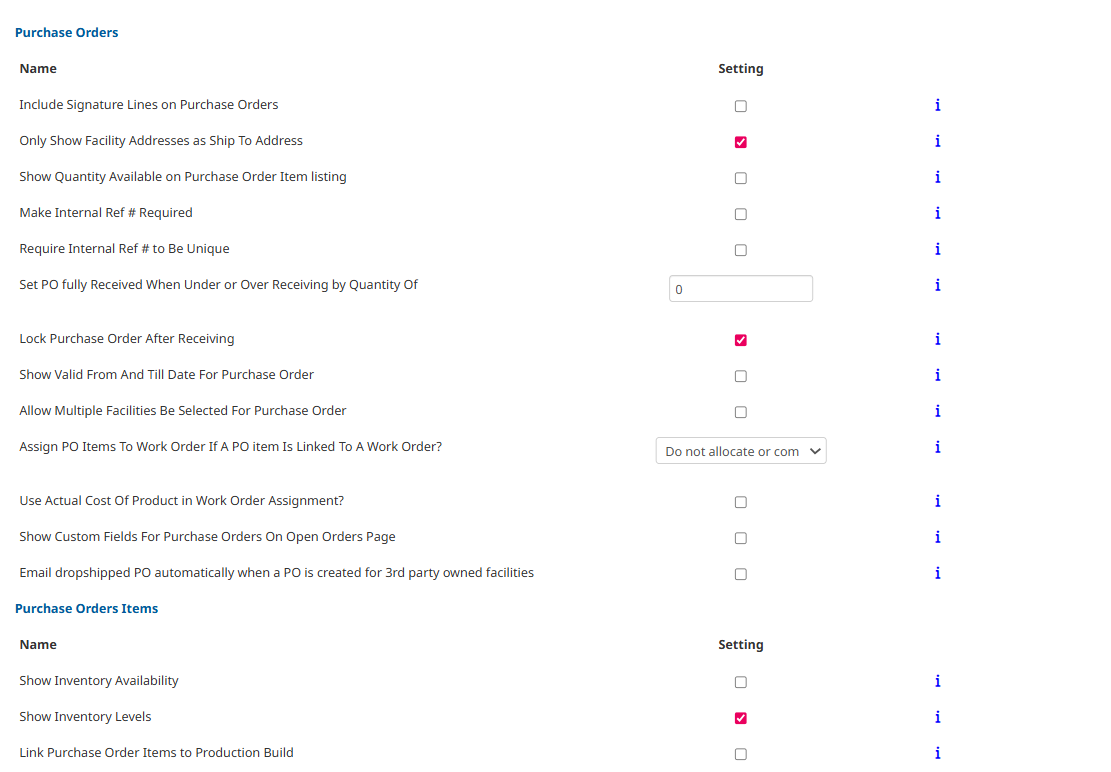
Task: View help for Allow Multiple Facilities setting
Action: point(937,411)
